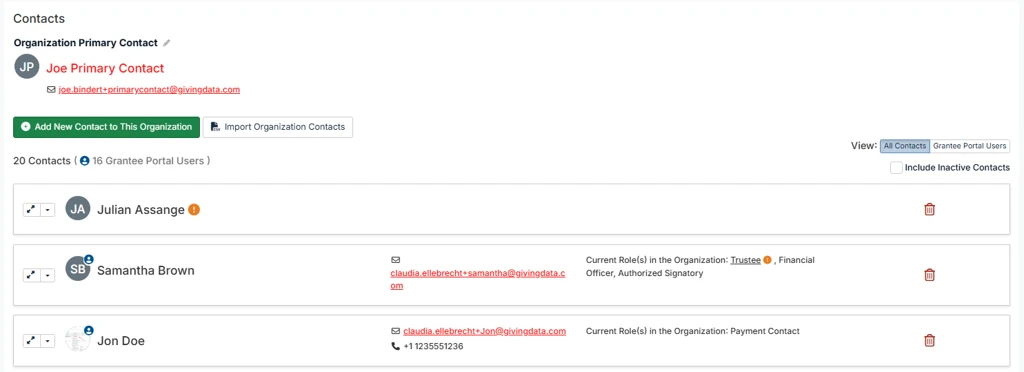Click SB avatar for Samantha Brown

tap(78, 268)
